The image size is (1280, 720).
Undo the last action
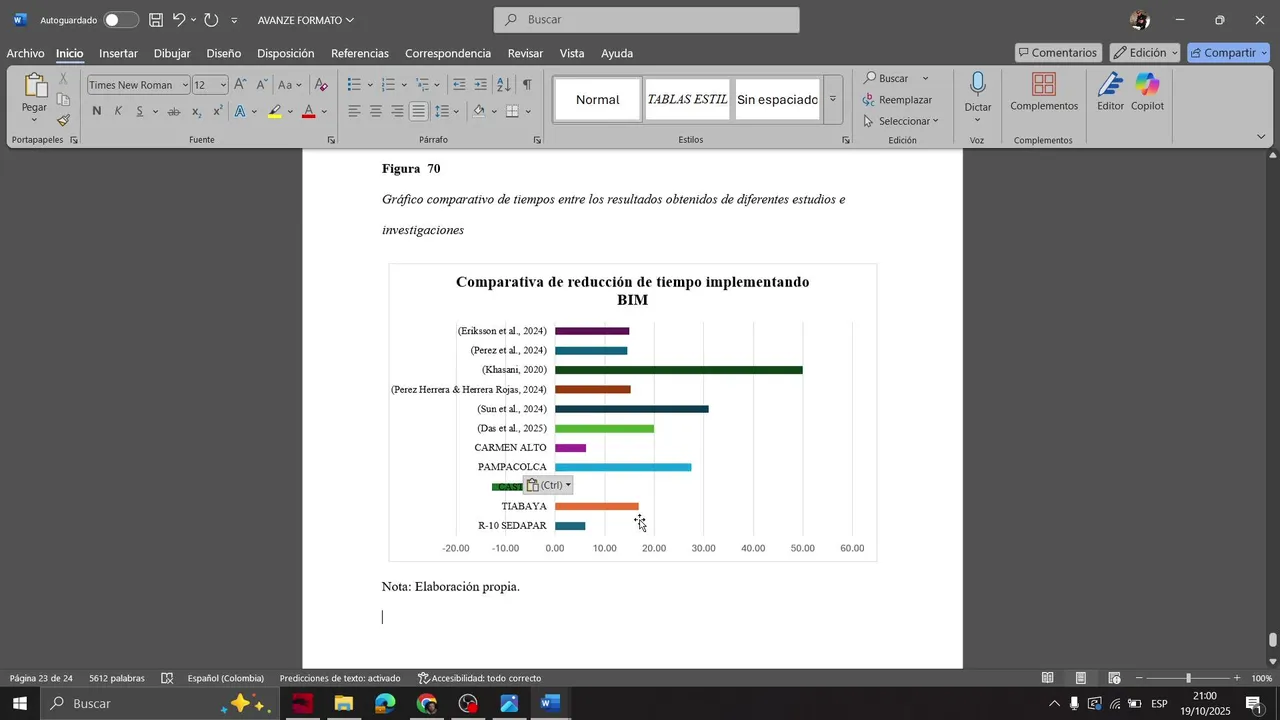179,20
